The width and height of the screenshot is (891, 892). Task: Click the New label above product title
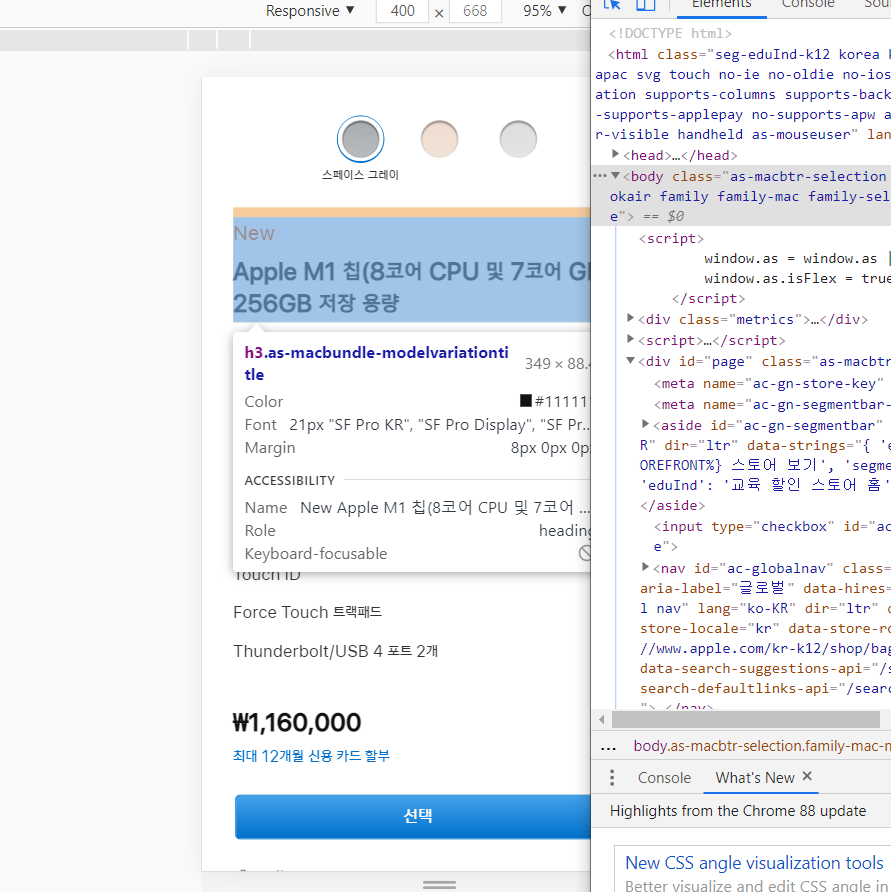coord(254,233)
